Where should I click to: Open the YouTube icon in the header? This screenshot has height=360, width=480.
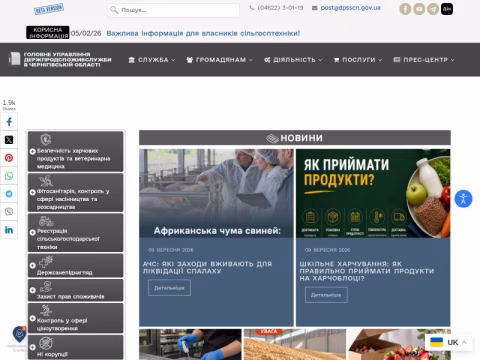click(x=419, y=9)
